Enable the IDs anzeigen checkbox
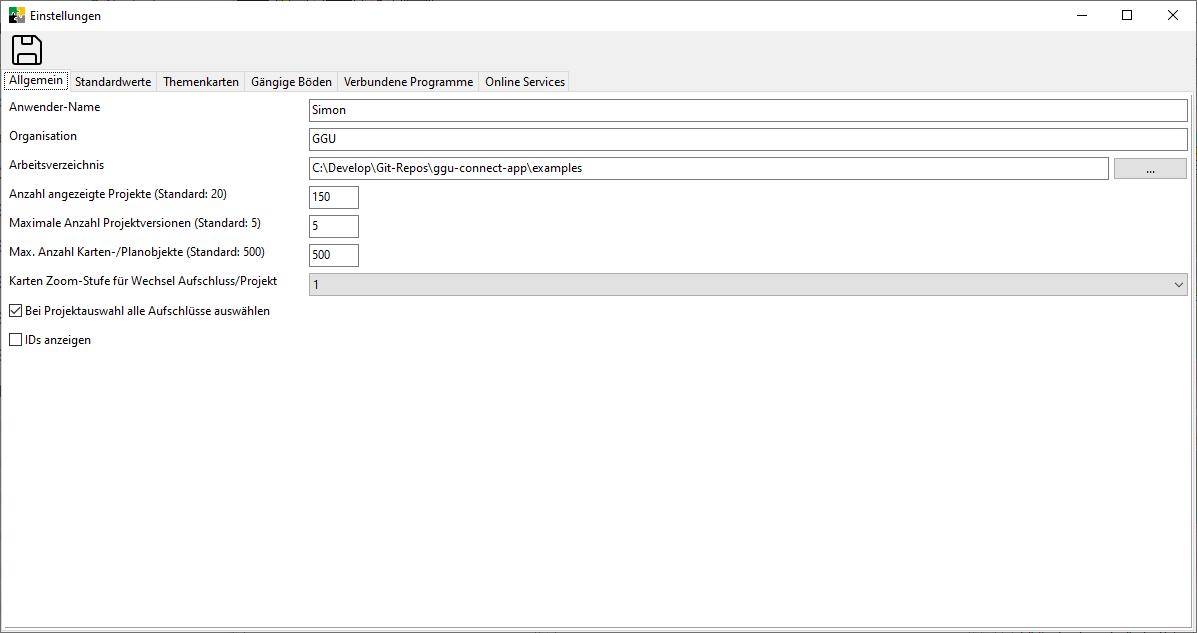Screen dimensions: 1197x633 pyautogui.click(x=15, y=340)
